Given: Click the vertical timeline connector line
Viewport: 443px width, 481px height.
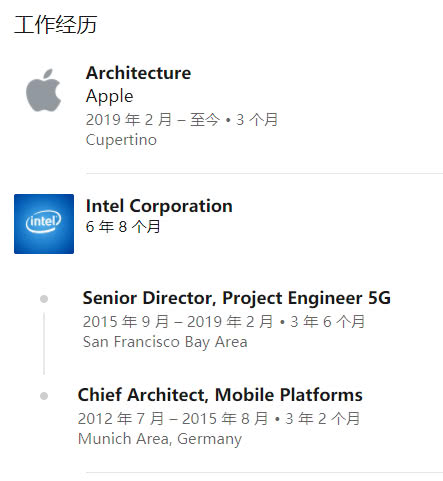Looking at the screenshot, I should pos(44,343).
